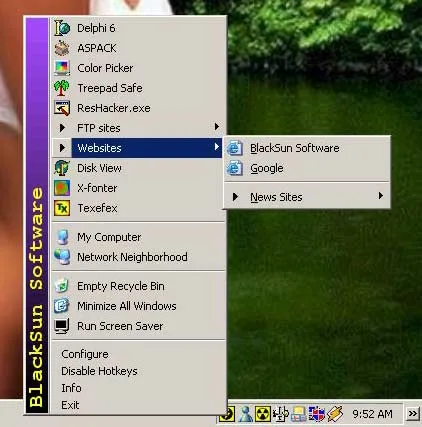The height and width of the screenshot is (427, 422).
Task: Click the radiation symbol tray icon
Action: pos(263,414)
